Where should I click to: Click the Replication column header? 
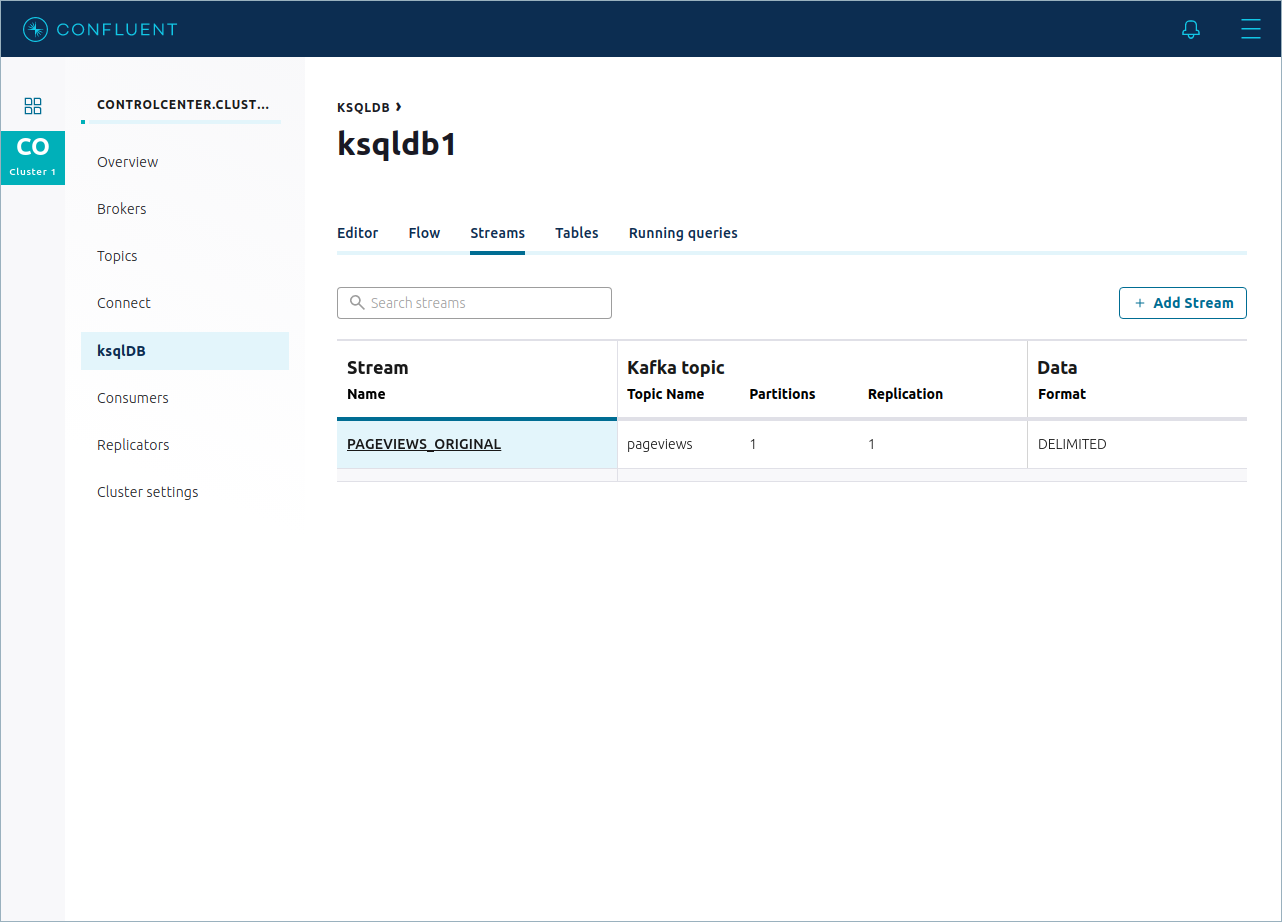tap(905, 394)
